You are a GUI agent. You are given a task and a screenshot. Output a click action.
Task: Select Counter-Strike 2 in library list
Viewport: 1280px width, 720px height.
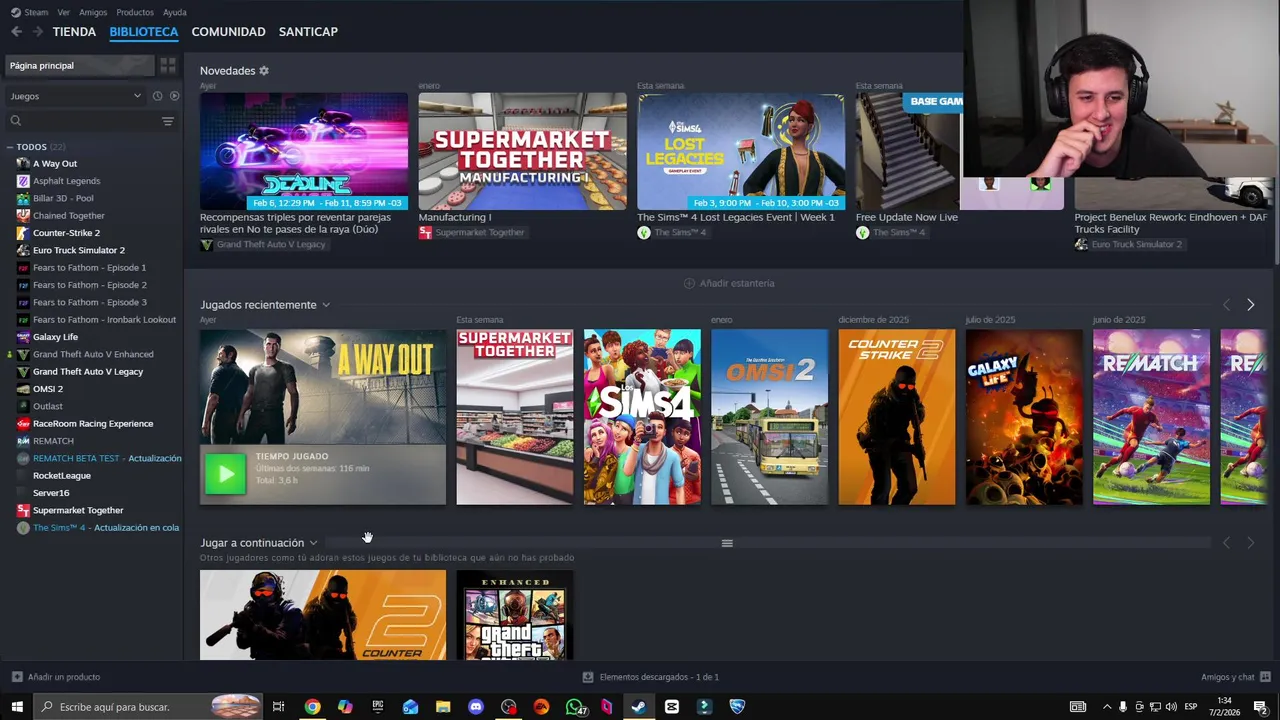coord(66,233)
